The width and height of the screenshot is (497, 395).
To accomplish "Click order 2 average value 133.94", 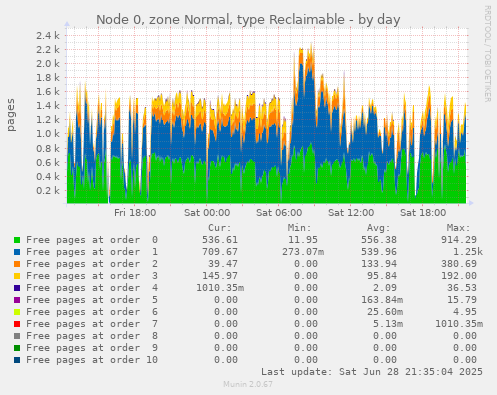I will [379, 264].
